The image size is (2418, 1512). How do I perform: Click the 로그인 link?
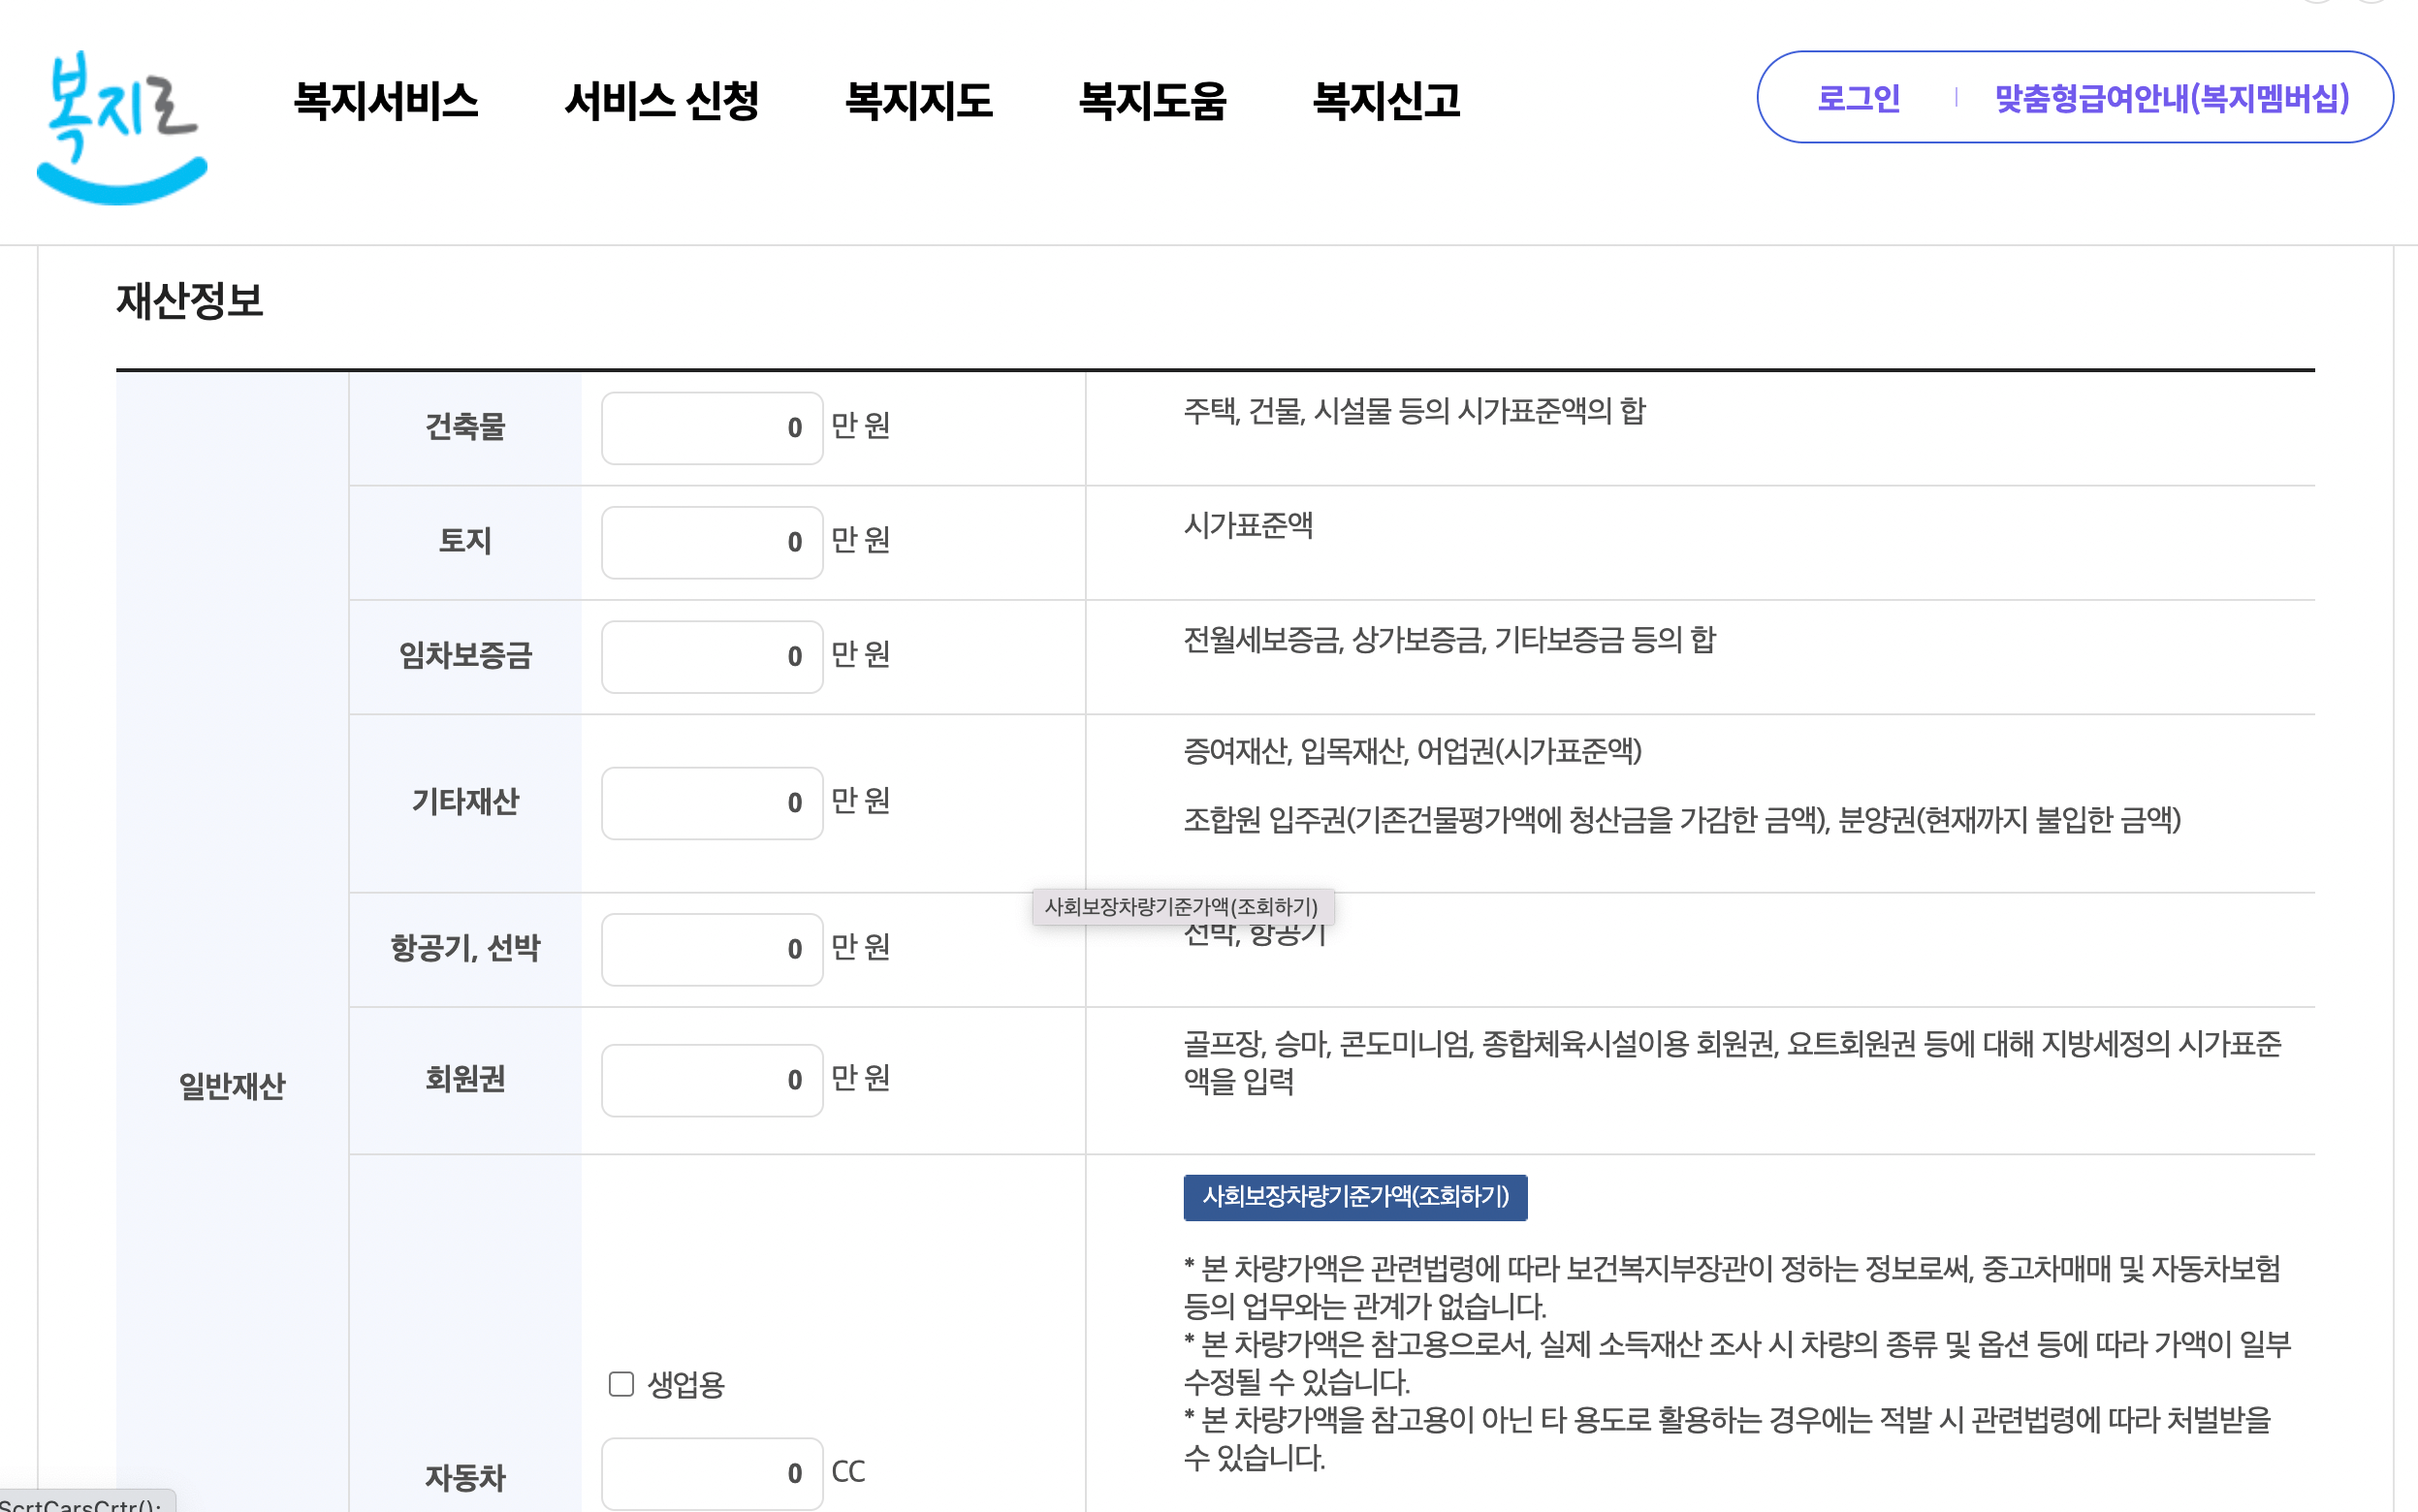1858,98
